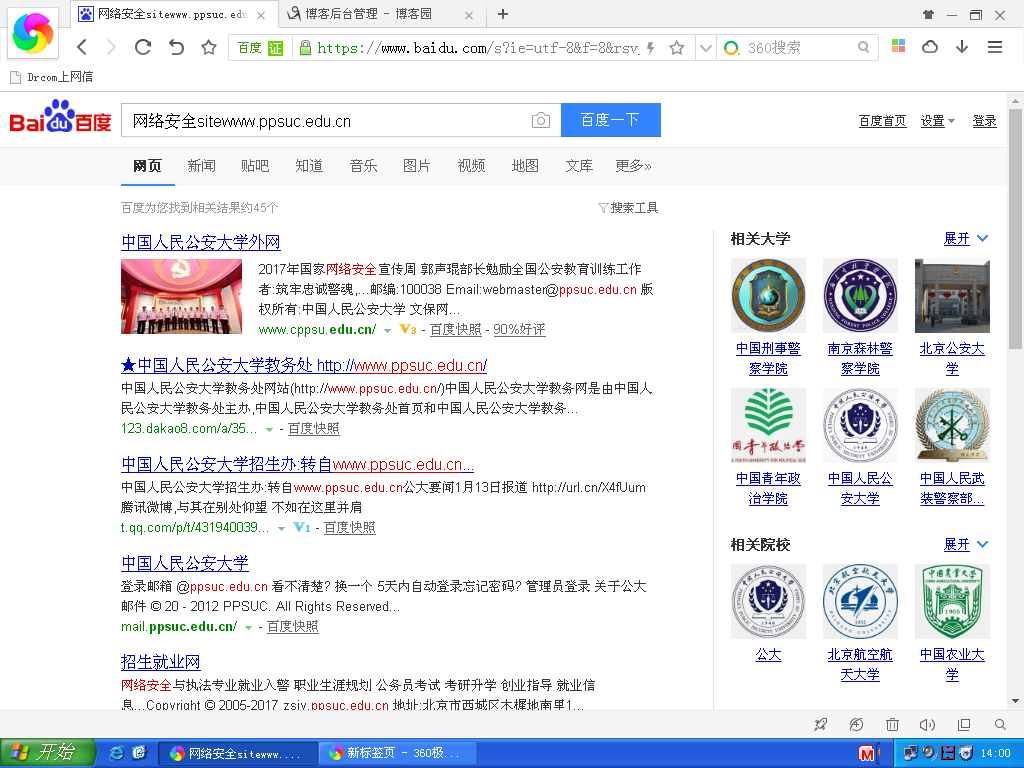Click the camera image-search icon

541,120
